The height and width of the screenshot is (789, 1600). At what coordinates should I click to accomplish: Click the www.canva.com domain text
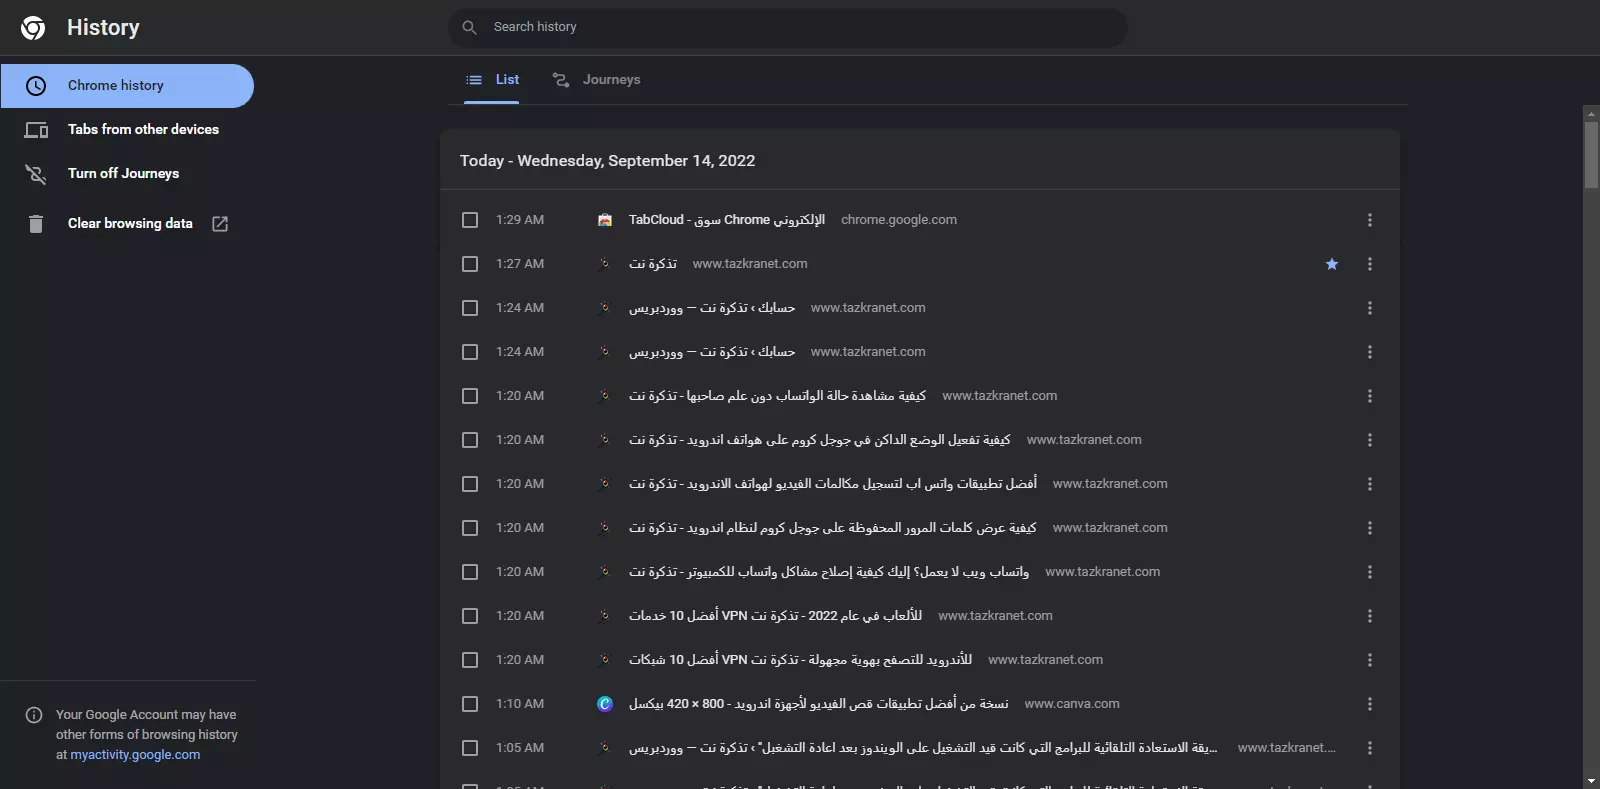coord(1072,704)
